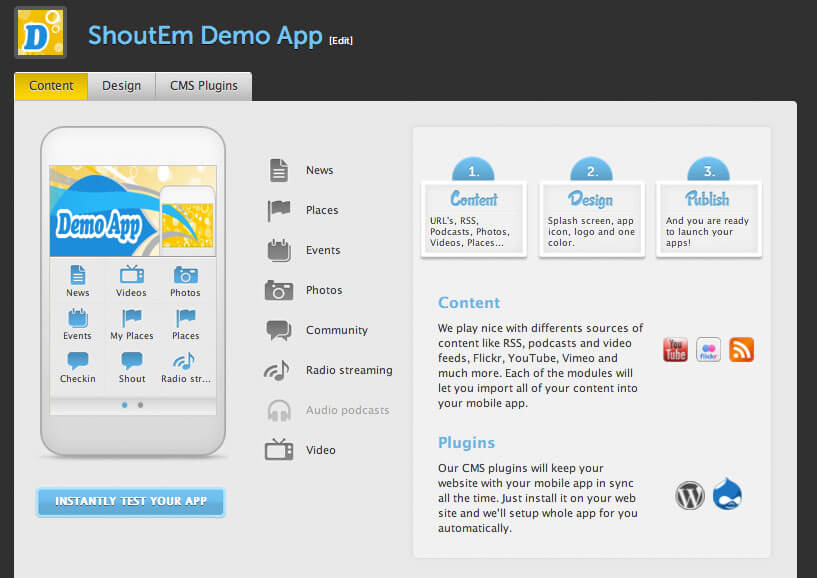Image resolution: width=817 pixels, height=578 pixels.
Task: Click the Edit link beside app title
Action: coord(341,40)
